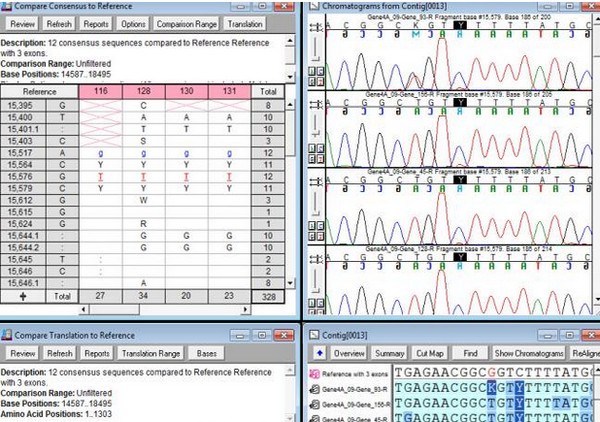Click the Show Chromatograms button

pyautogui.click(x=529, y=353)
